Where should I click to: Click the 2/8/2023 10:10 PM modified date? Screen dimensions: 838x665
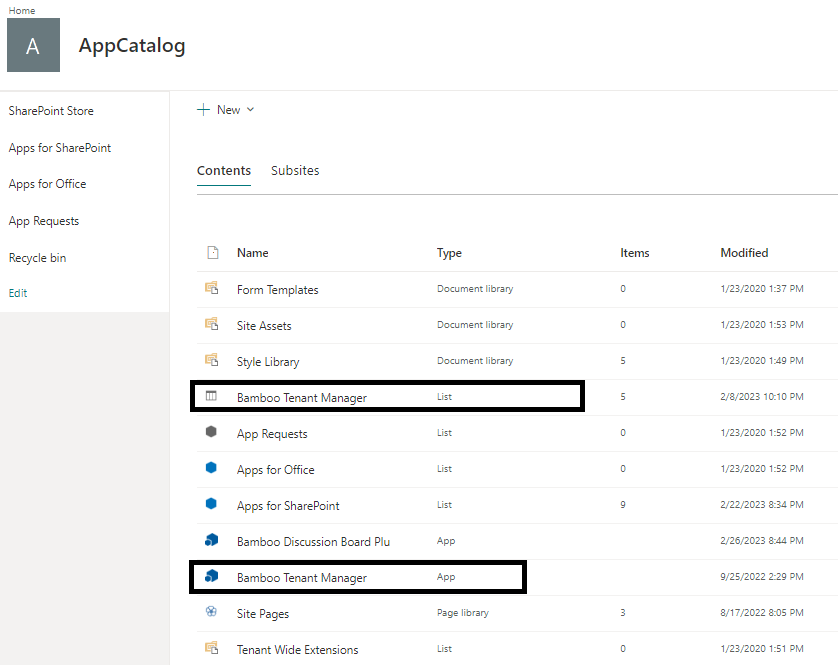click(762, 397)
